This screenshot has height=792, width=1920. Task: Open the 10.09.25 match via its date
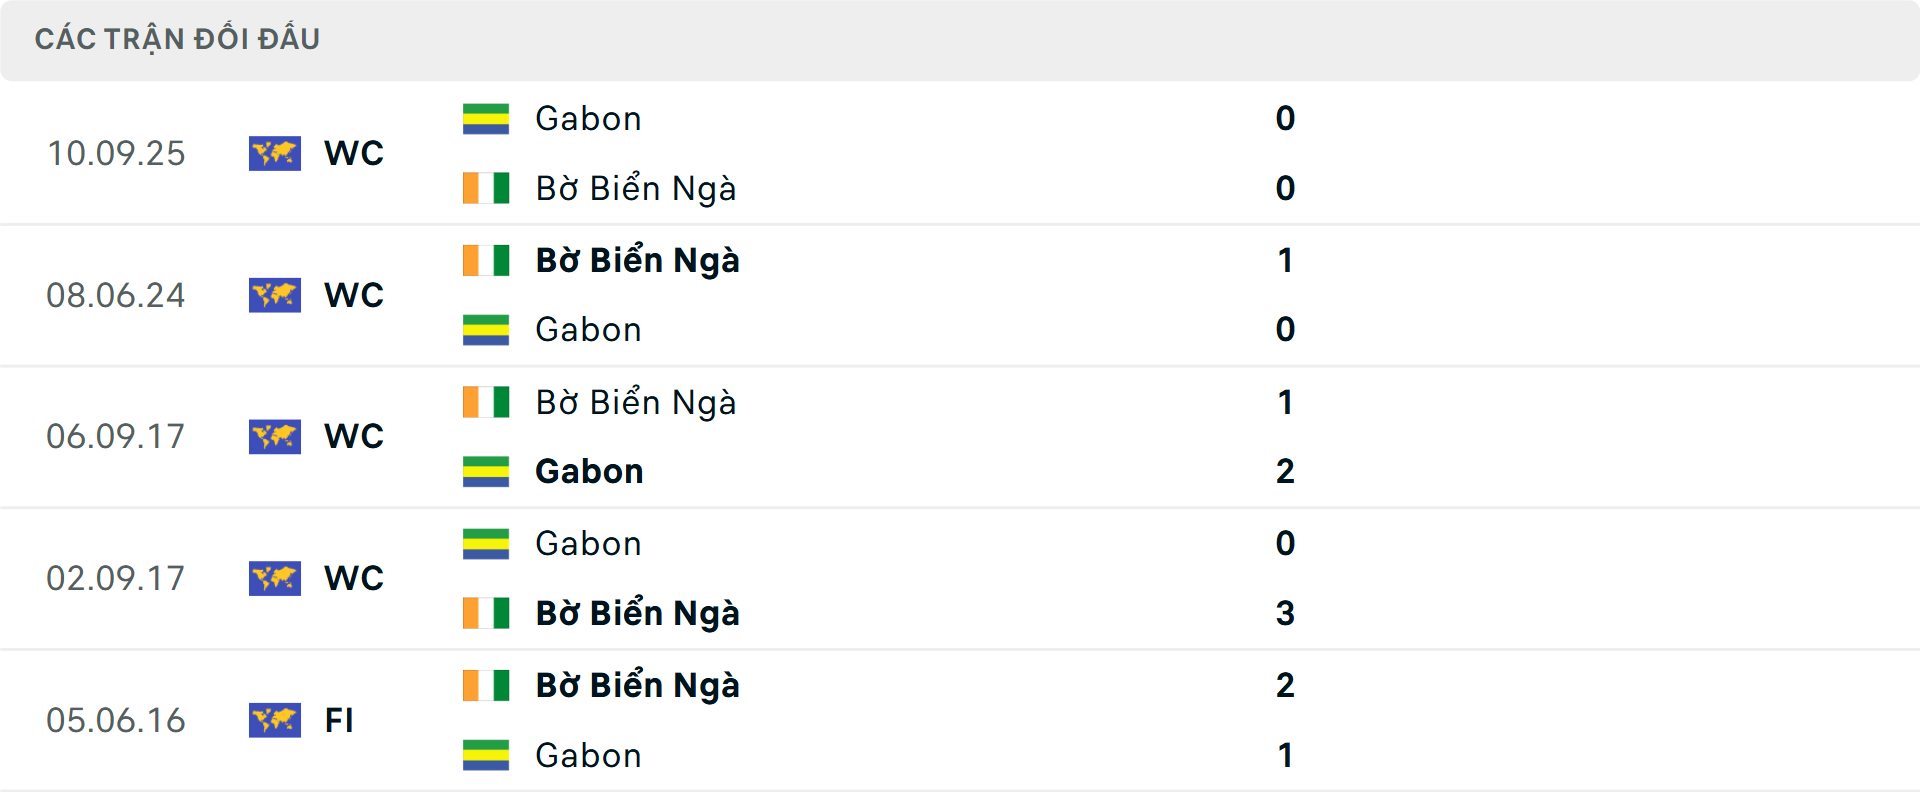pyautogui.click(x=116, y=153)
